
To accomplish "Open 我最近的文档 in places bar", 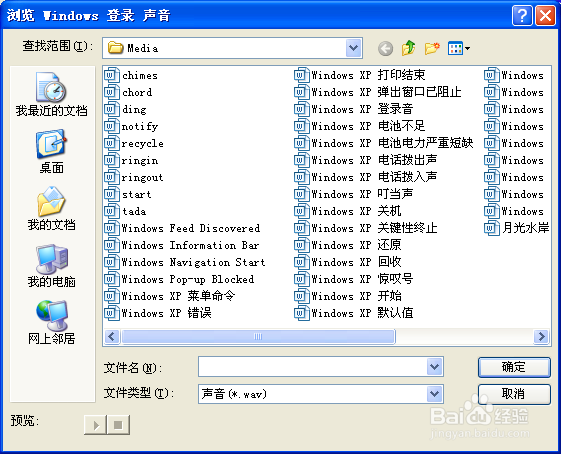I will 52,94.
